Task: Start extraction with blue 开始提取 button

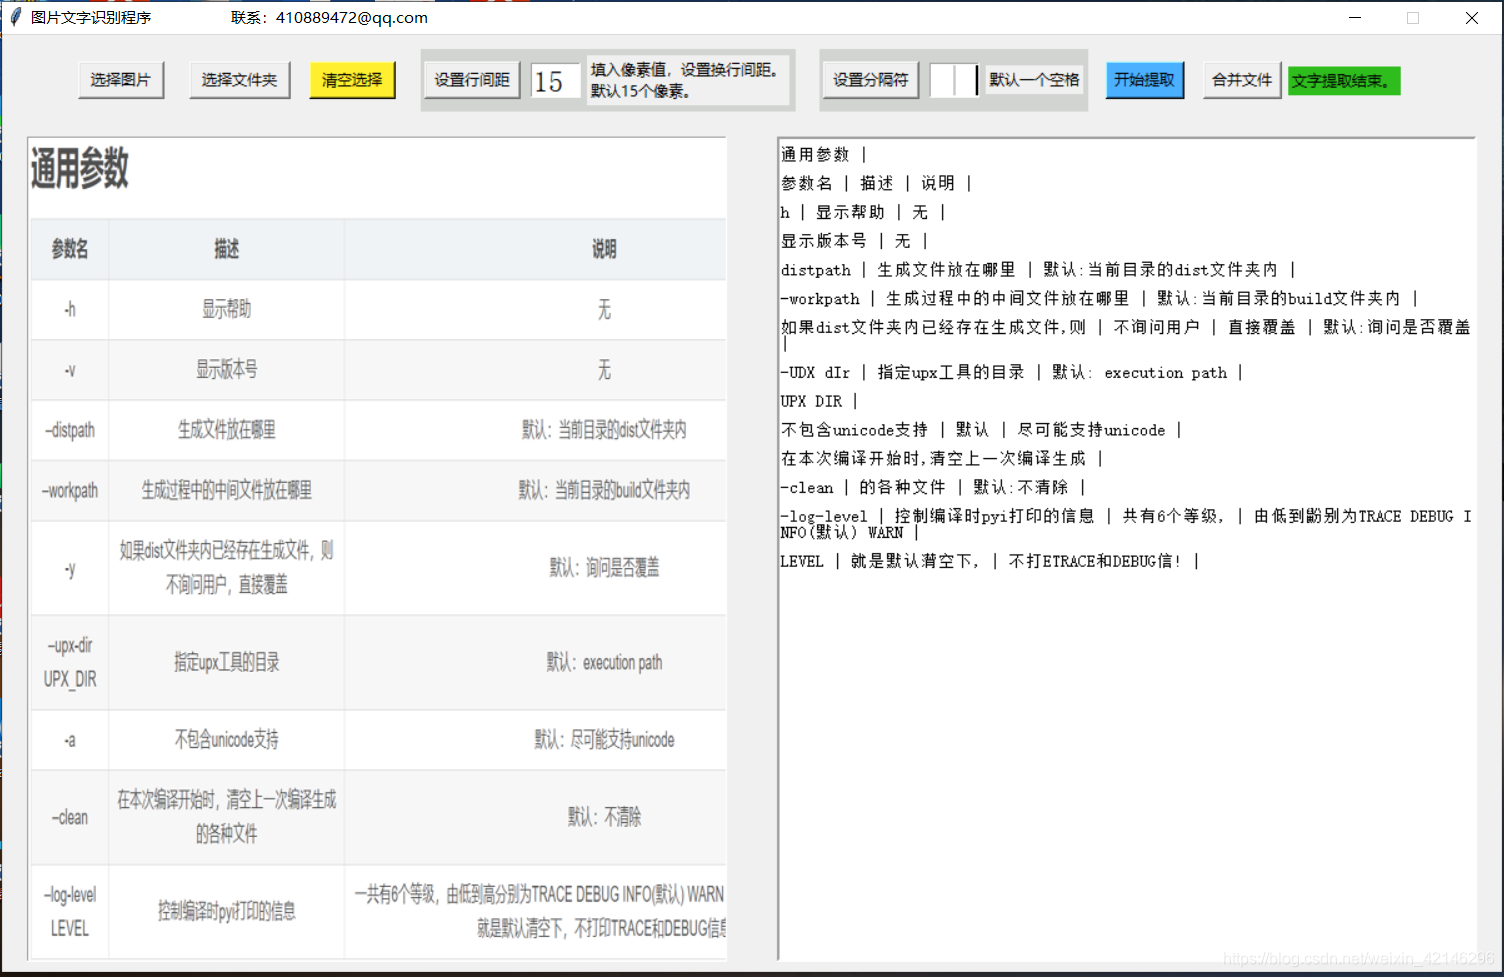Action: 1145,80
